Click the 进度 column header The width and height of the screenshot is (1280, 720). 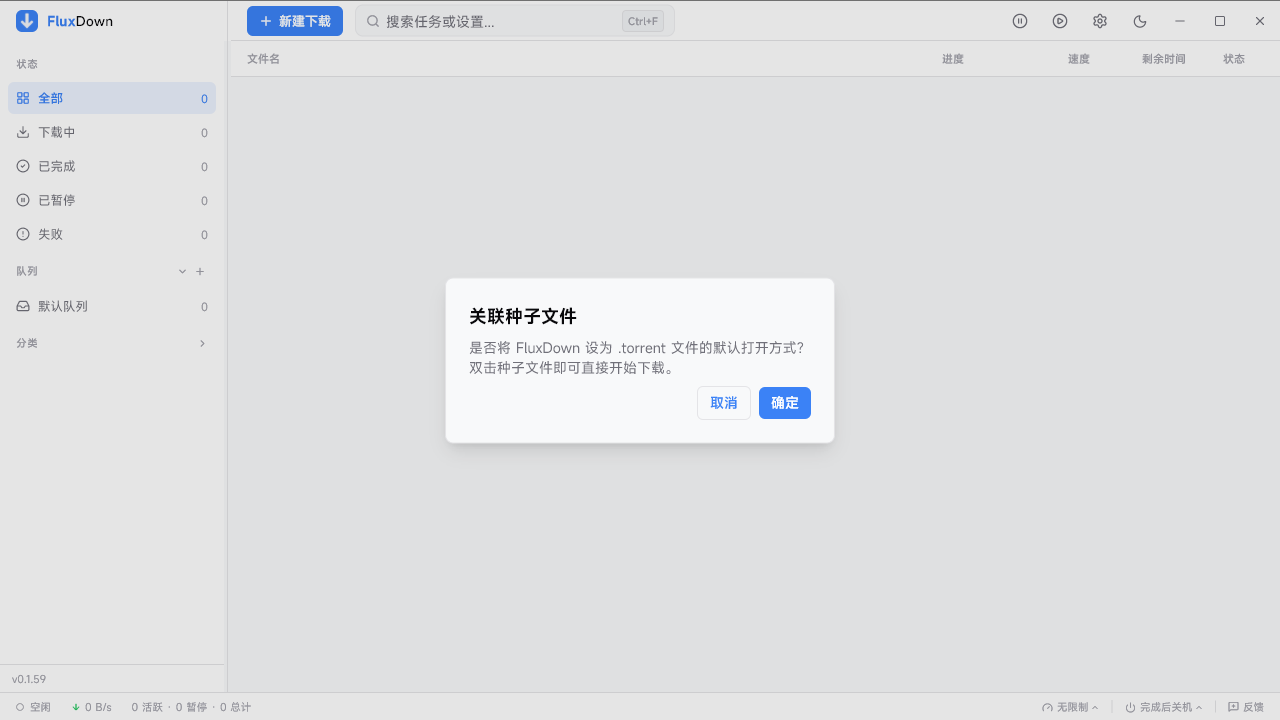[x=953, y=59]
